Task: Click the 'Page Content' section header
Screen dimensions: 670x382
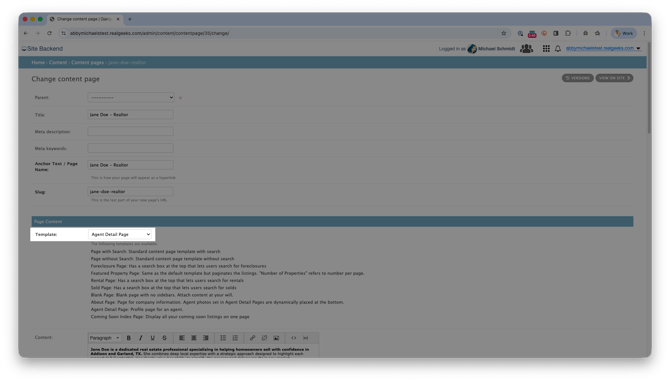Action: tap(332, 221)
